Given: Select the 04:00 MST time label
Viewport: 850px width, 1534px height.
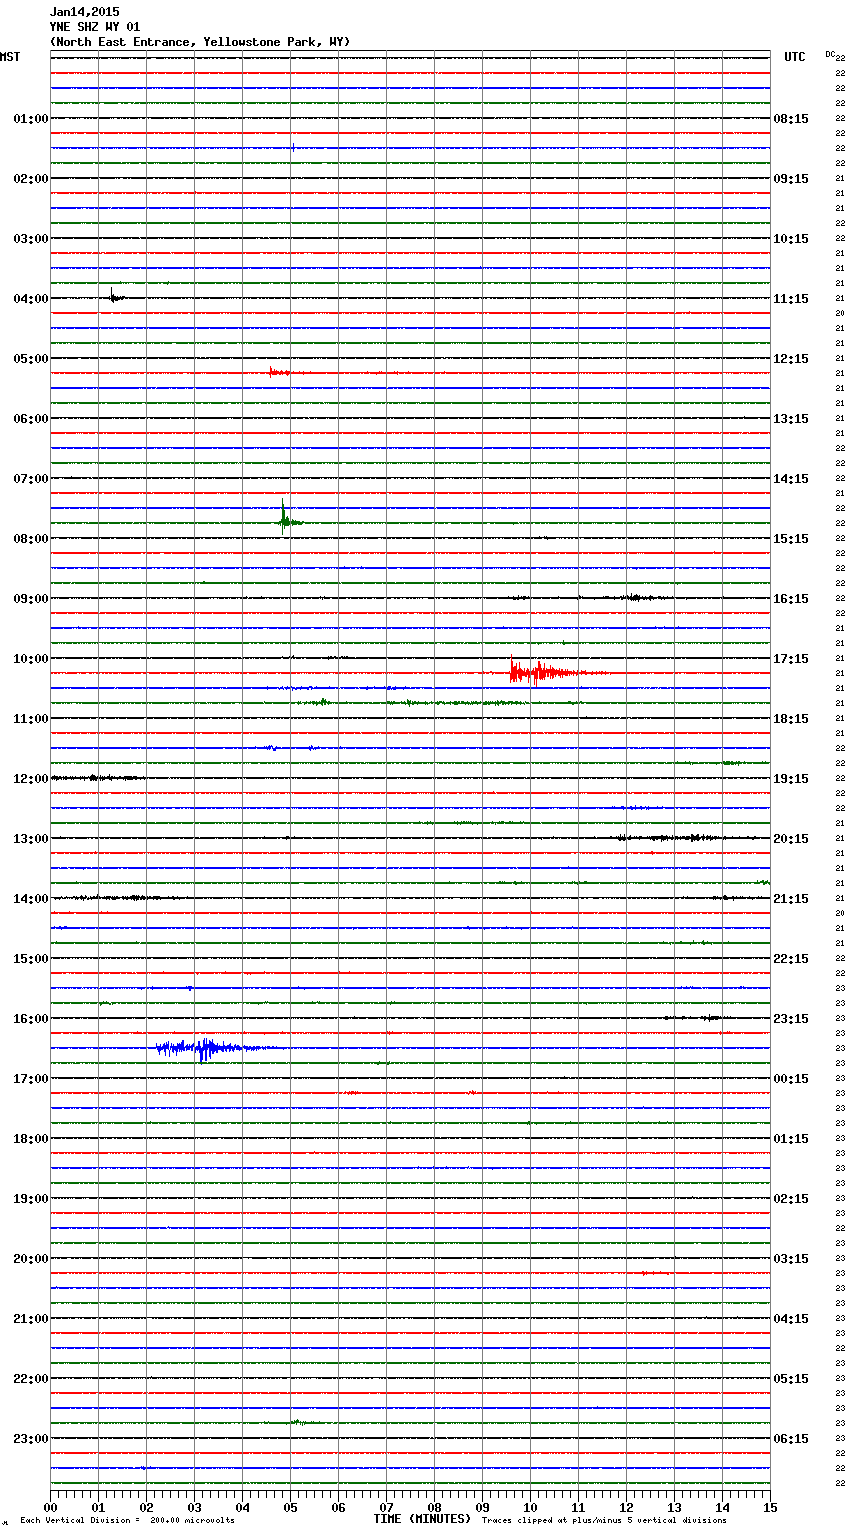Looking at the screenshot, I should [x=30, y=299].
